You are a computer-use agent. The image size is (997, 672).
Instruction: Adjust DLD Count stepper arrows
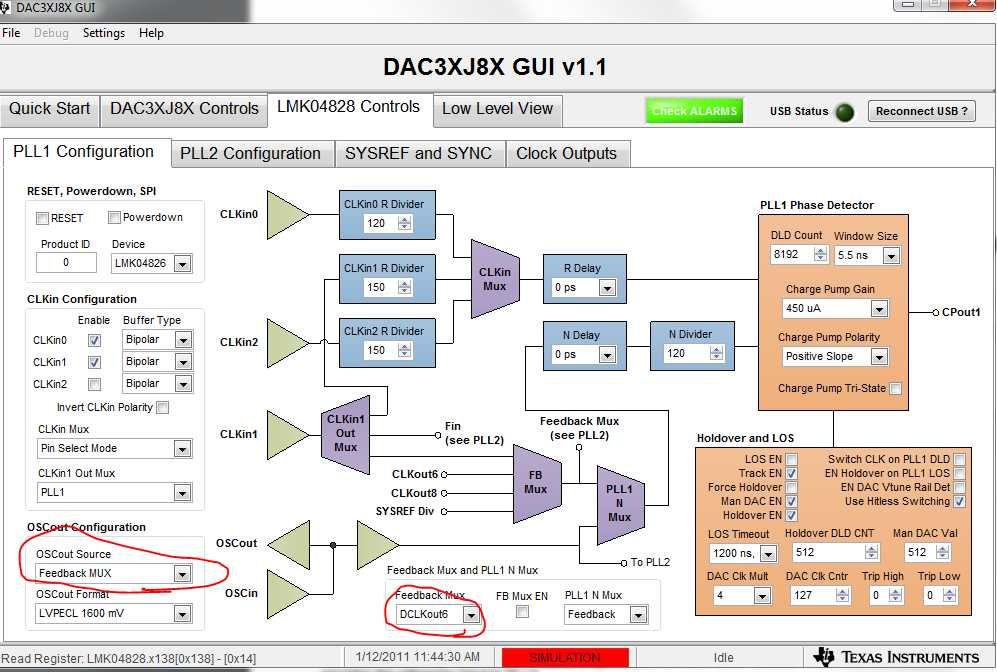[x=821, y=254]
